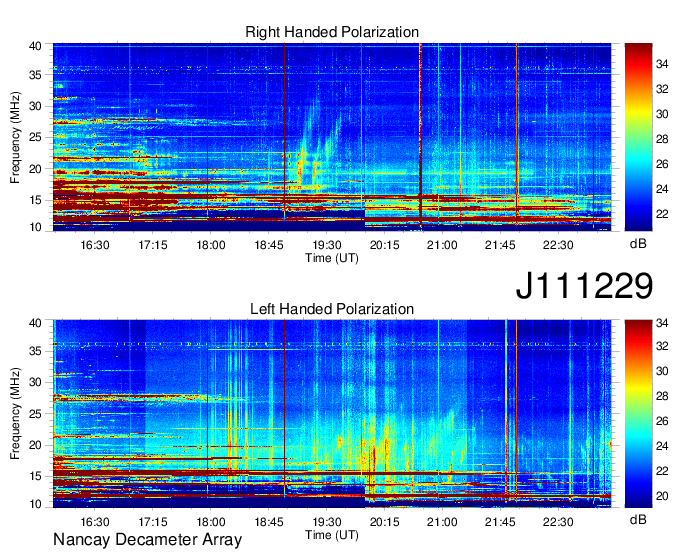Click the 20:15 time tick under the Left Handed plot

384,522
